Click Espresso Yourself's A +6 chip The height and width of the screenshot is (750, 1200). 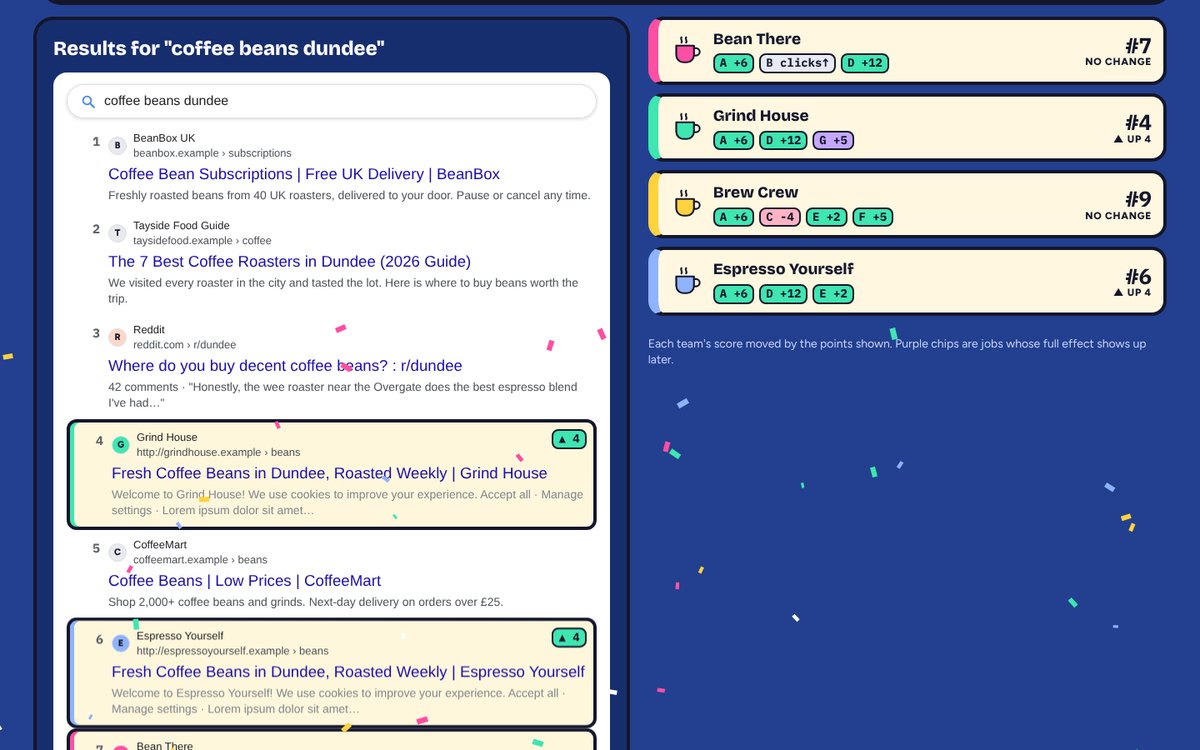[x=734, y=294]
